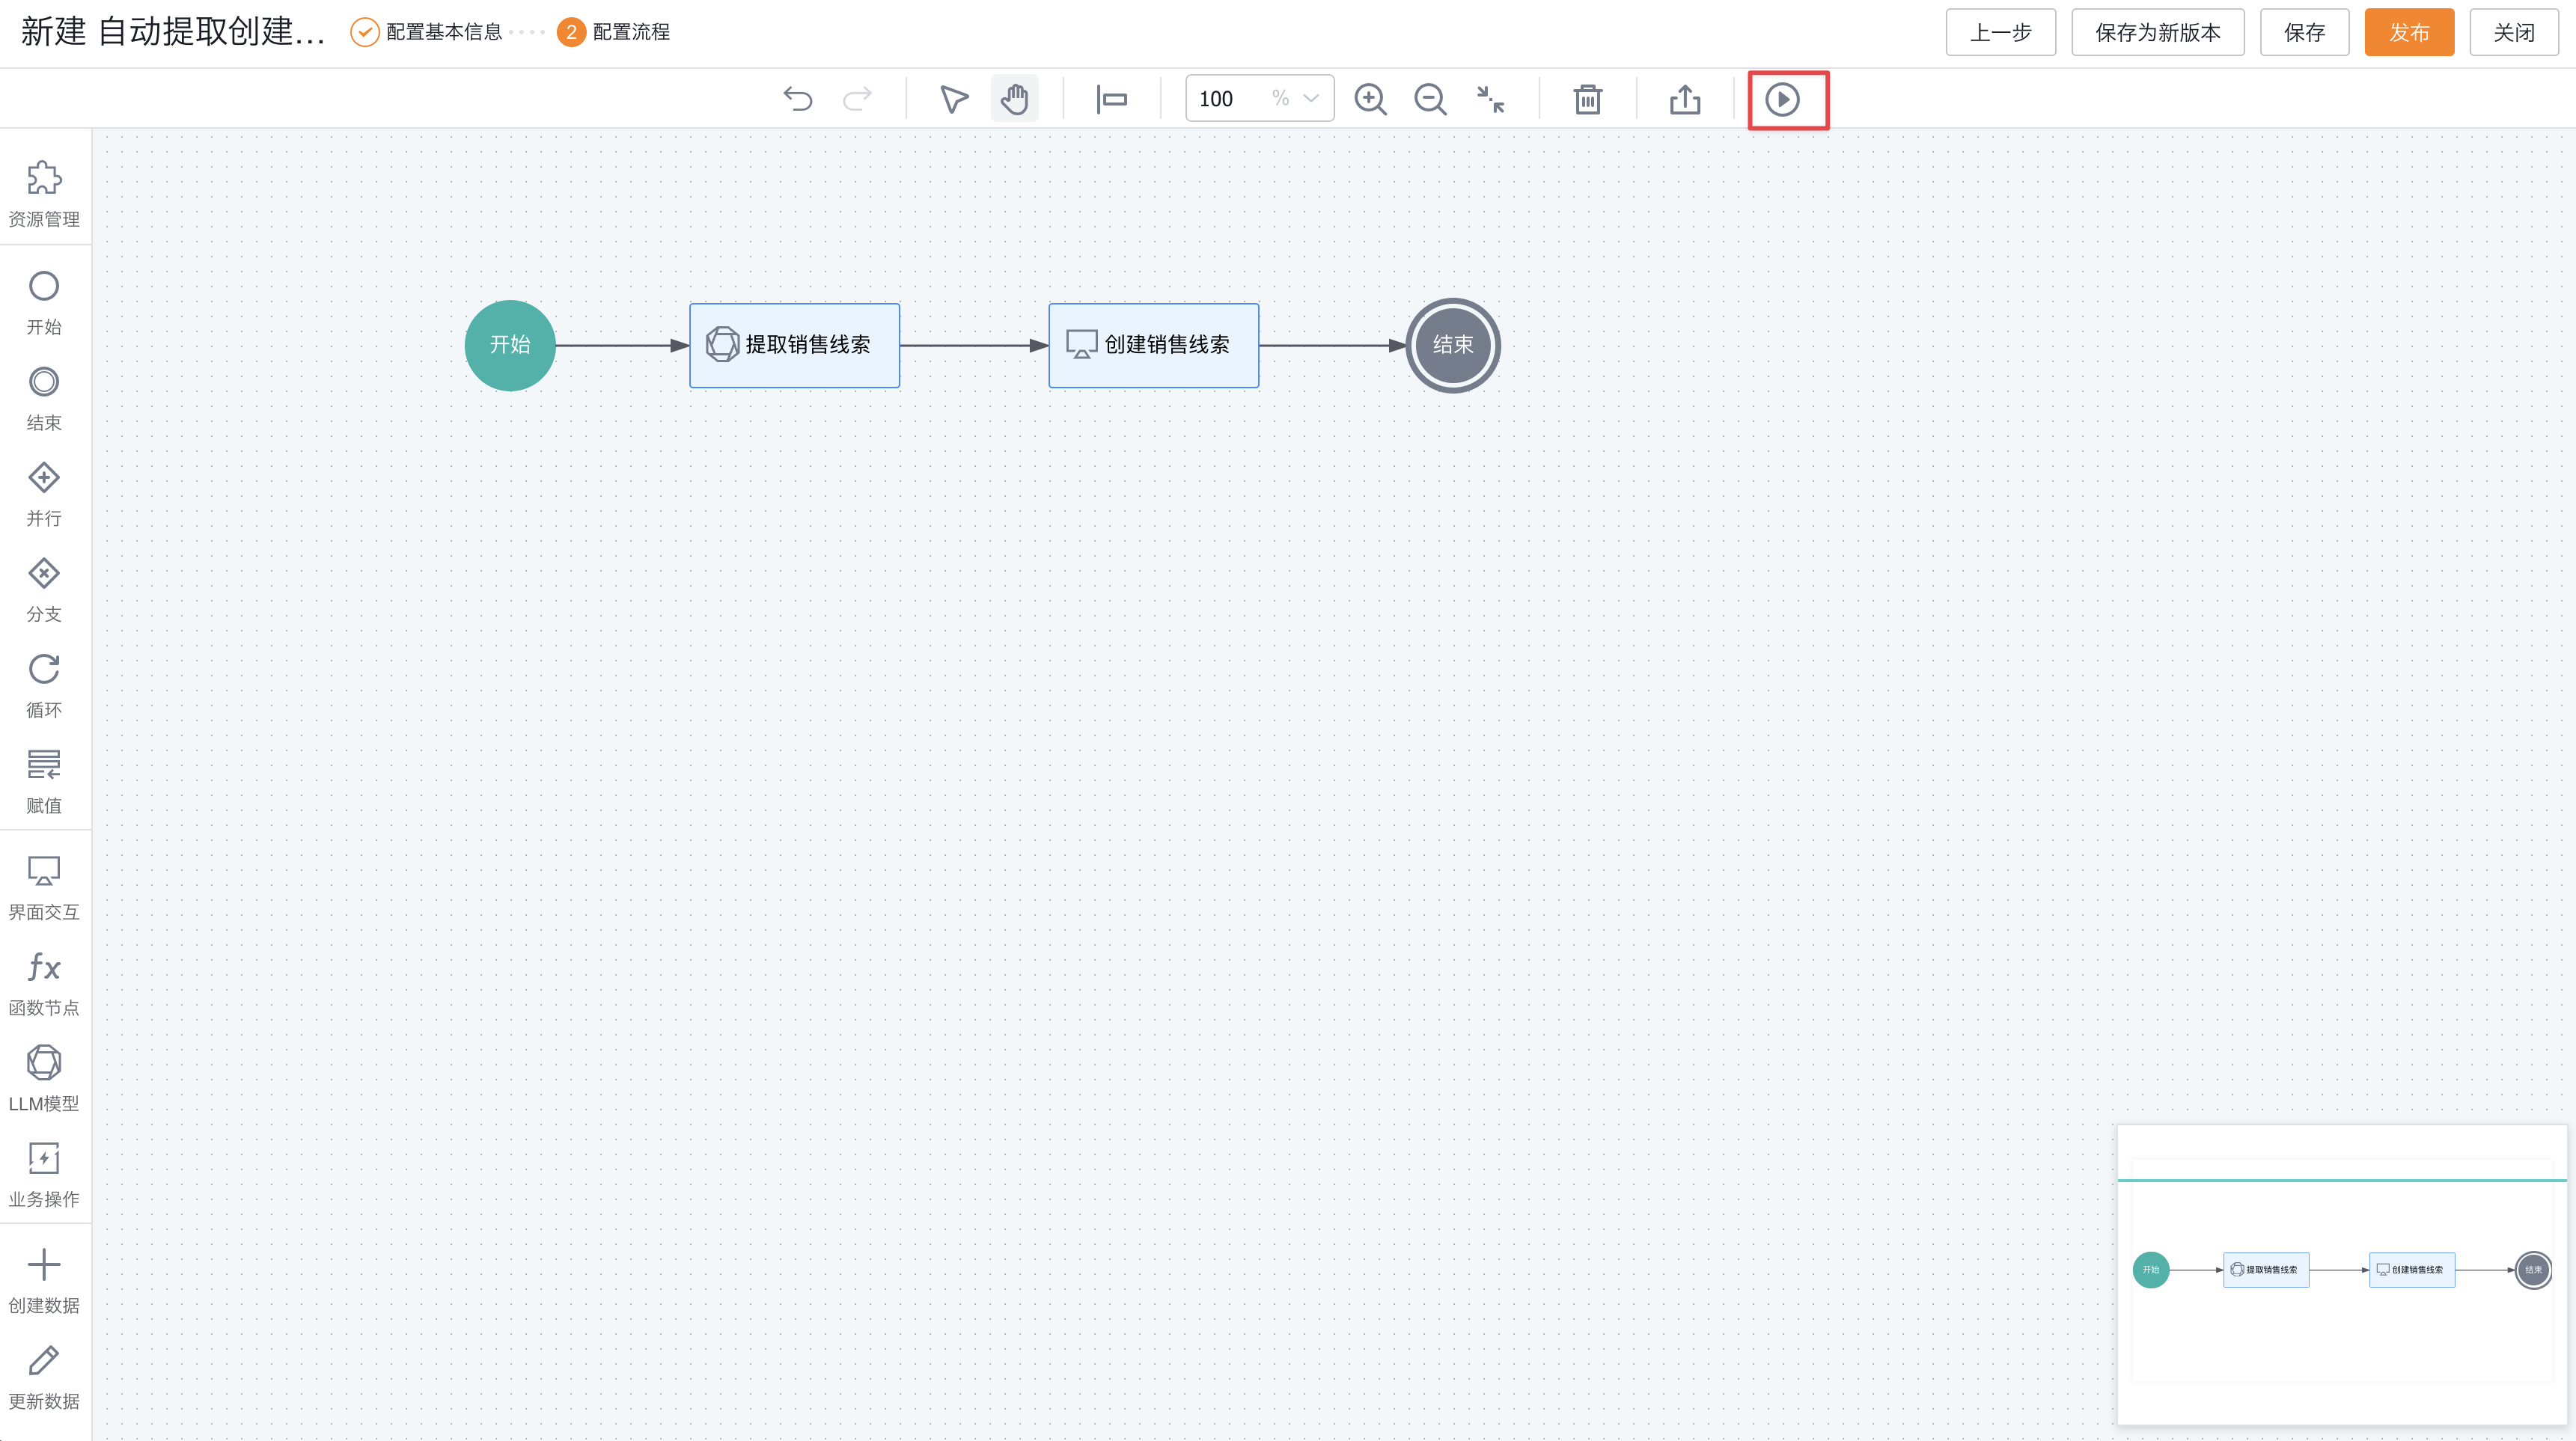Run the flow with play button

tap(1782, 99)
